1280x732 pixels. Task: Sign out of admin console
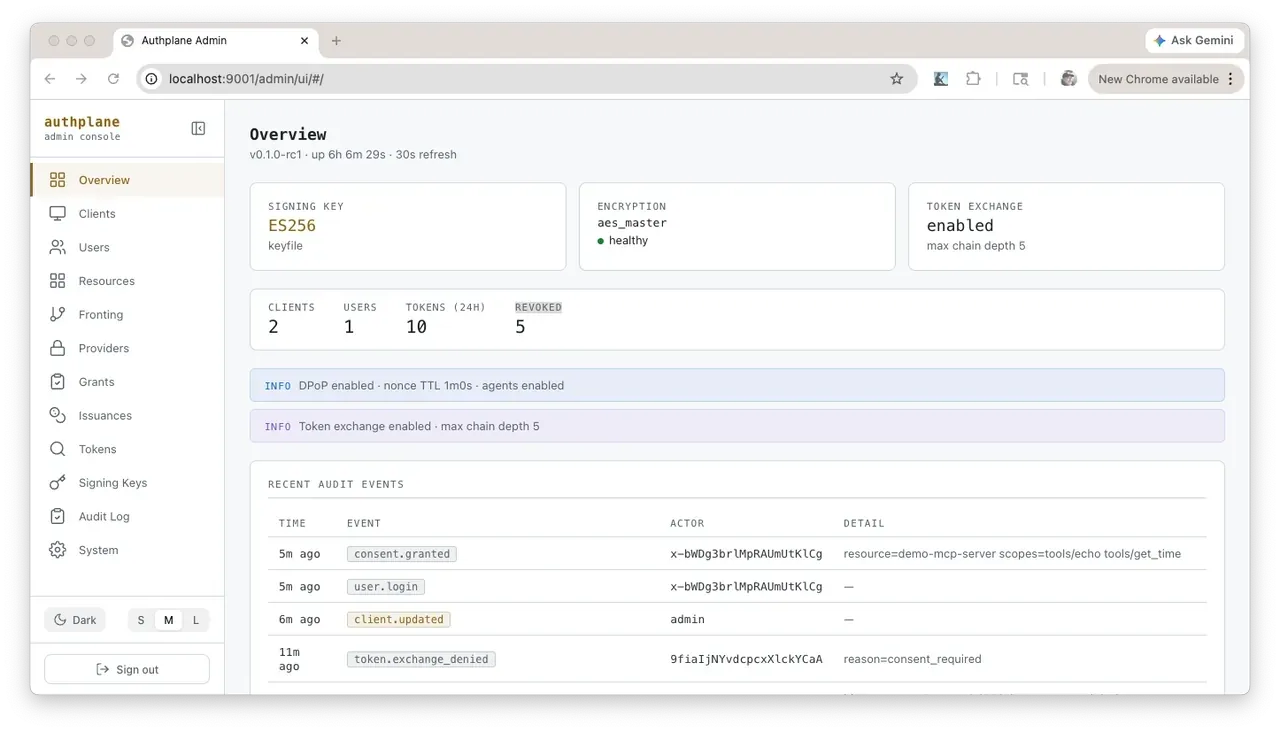coord(127,669)
